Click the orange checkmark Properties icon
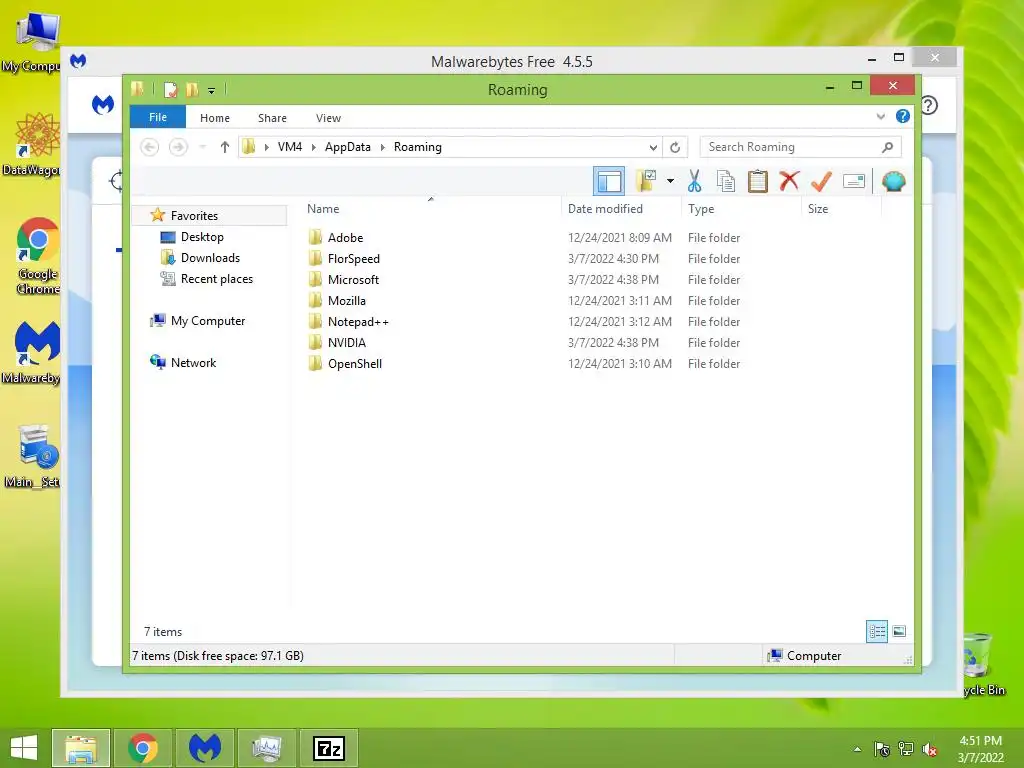 click(821, 181)
